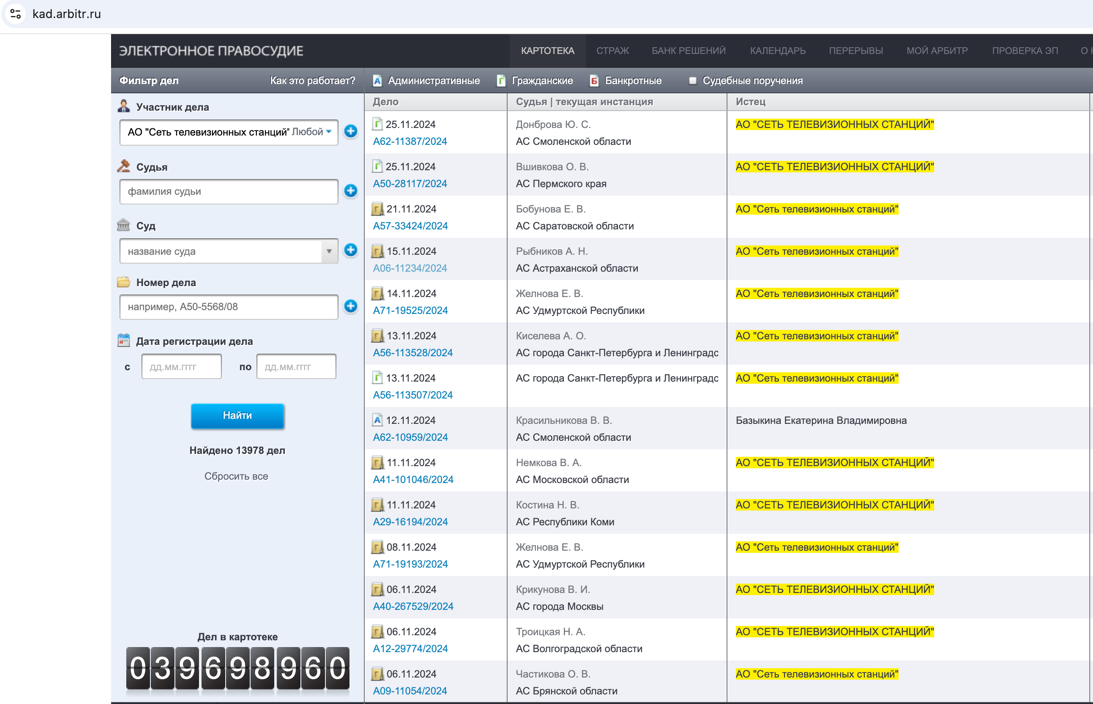The height and width of the screenshot is (704, 1093).
Task: Open the ПРОВЕРКА ЭП tab
Action: pos(1025,51)
